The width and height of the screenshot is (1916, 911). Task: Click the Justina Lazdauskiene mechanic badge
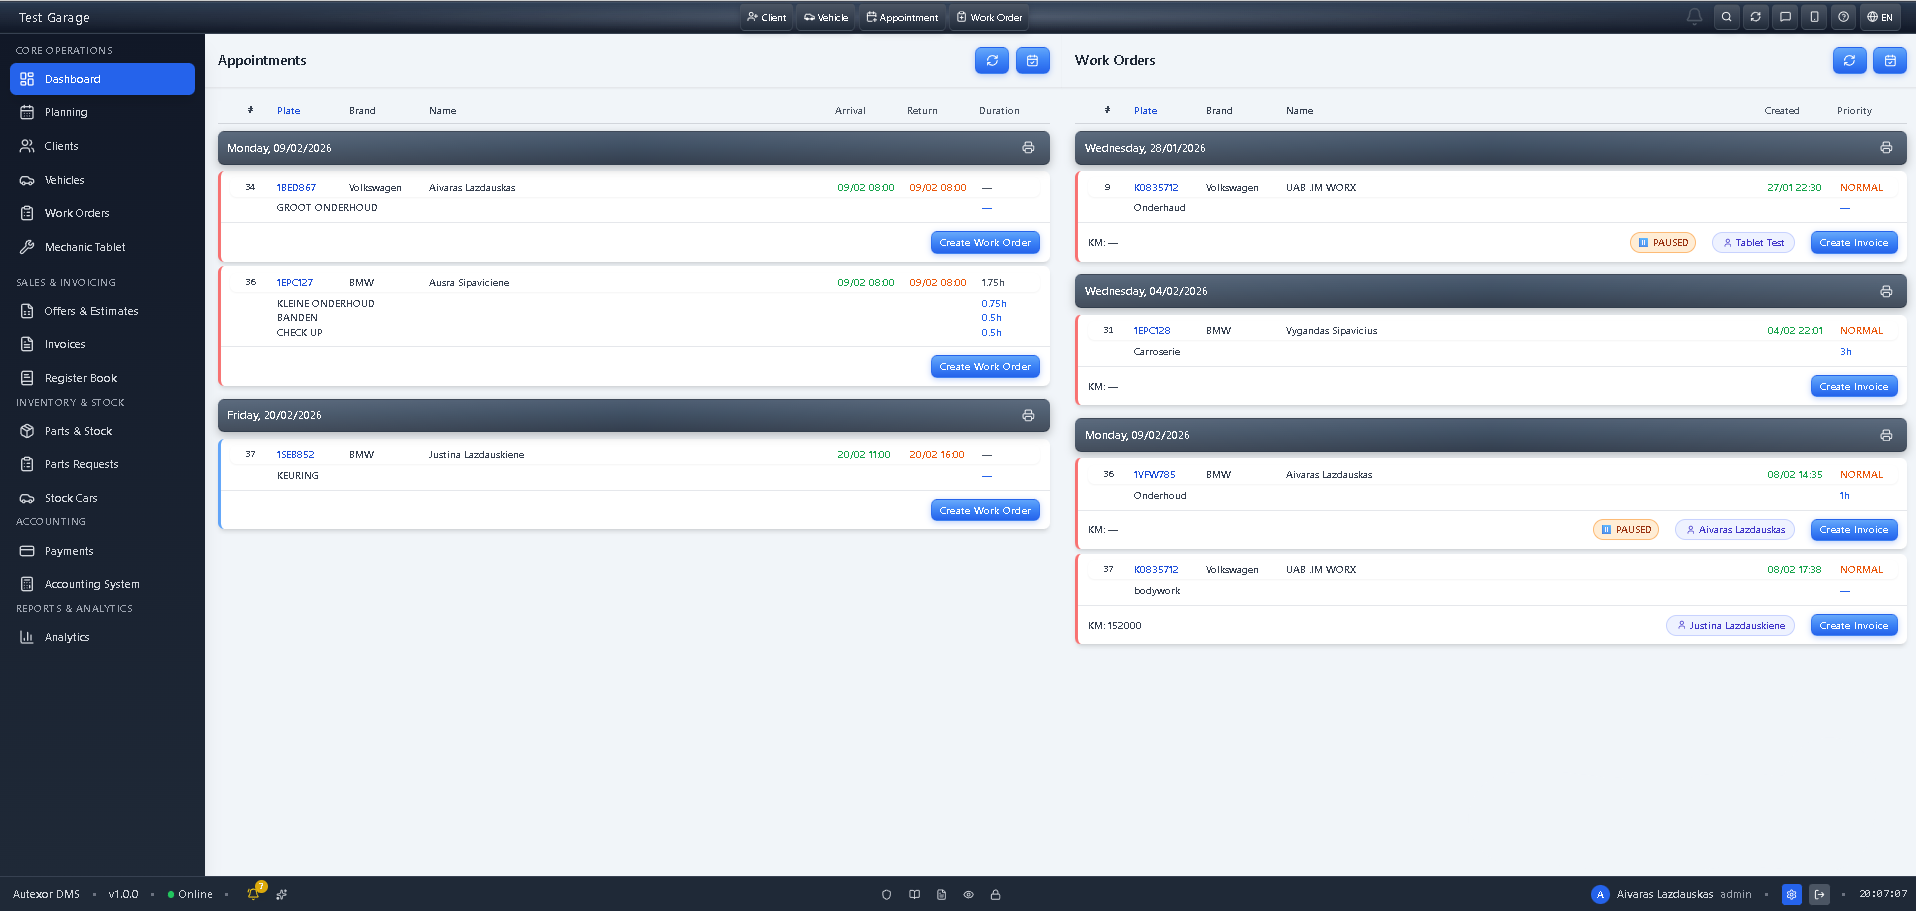[1730, 626]
